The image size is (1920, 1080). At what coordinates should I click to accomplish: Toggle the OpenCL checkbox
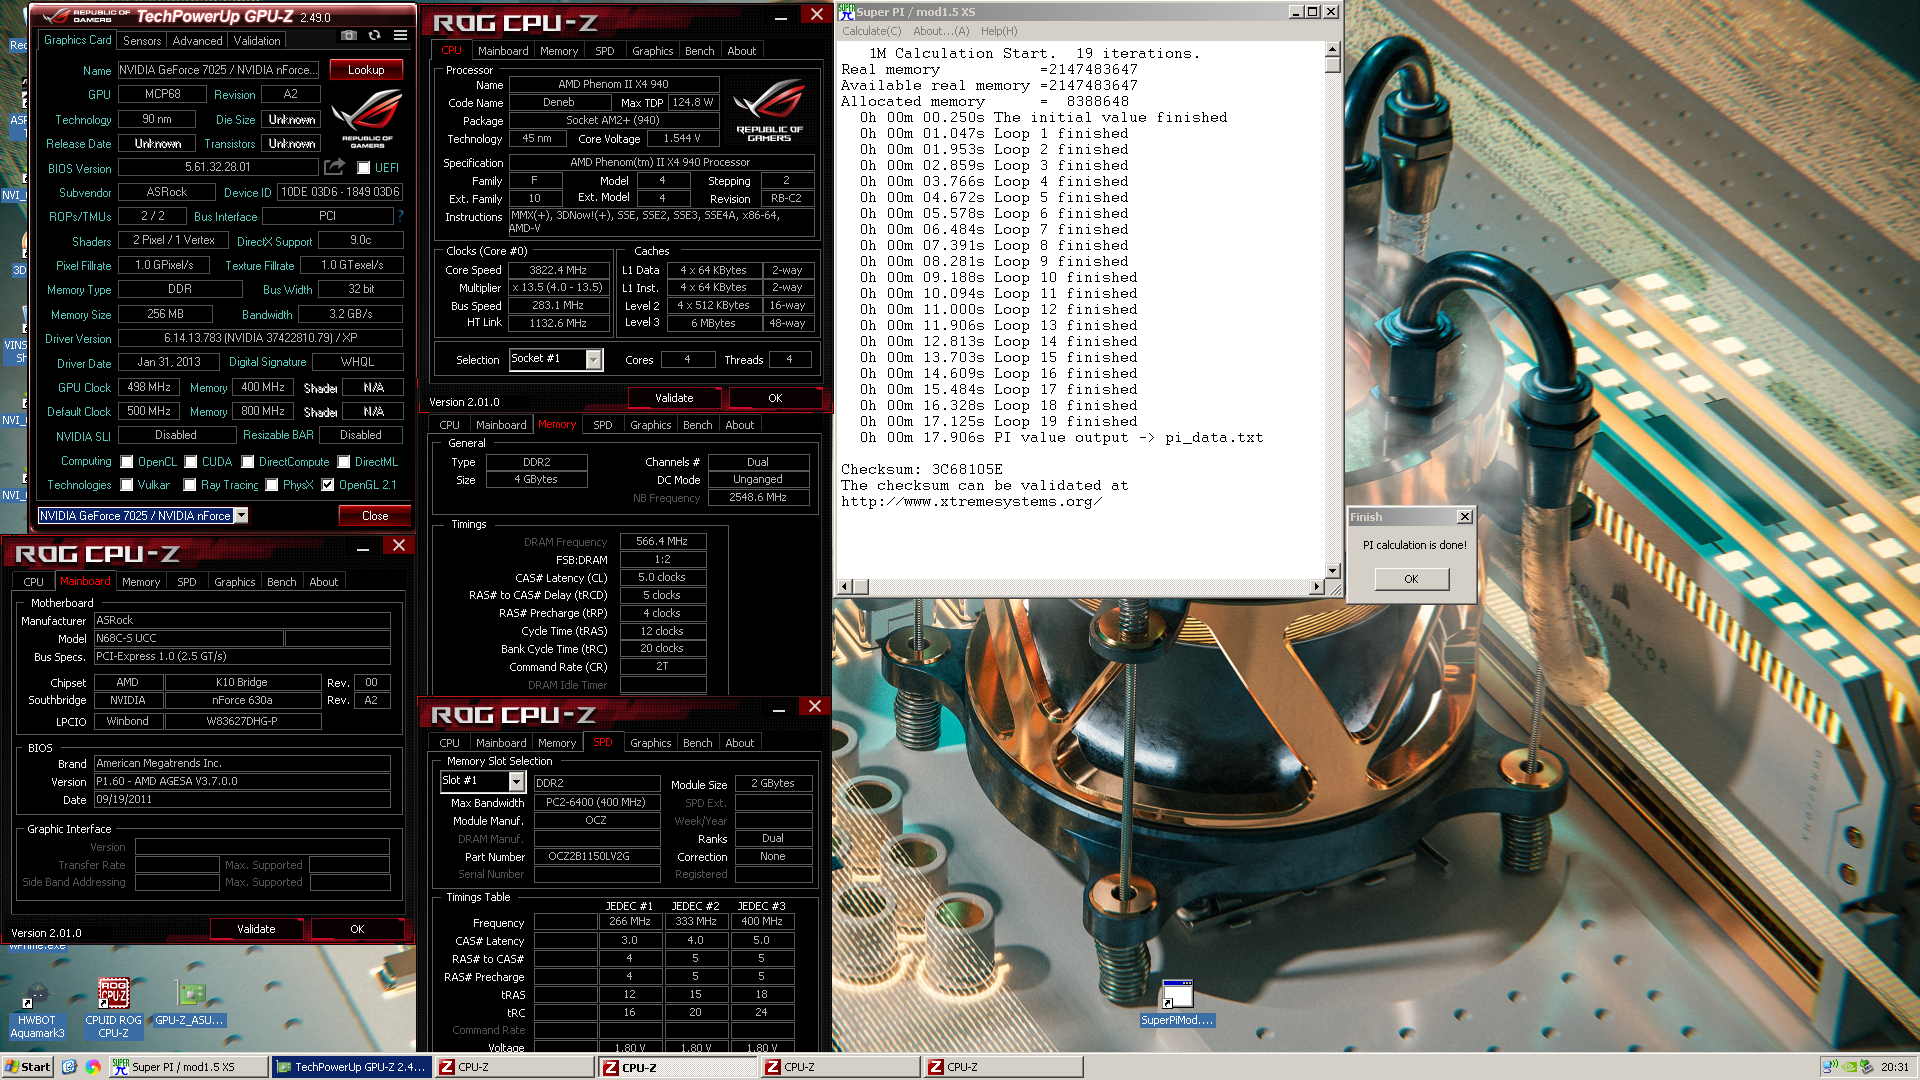tap(127, 462)
